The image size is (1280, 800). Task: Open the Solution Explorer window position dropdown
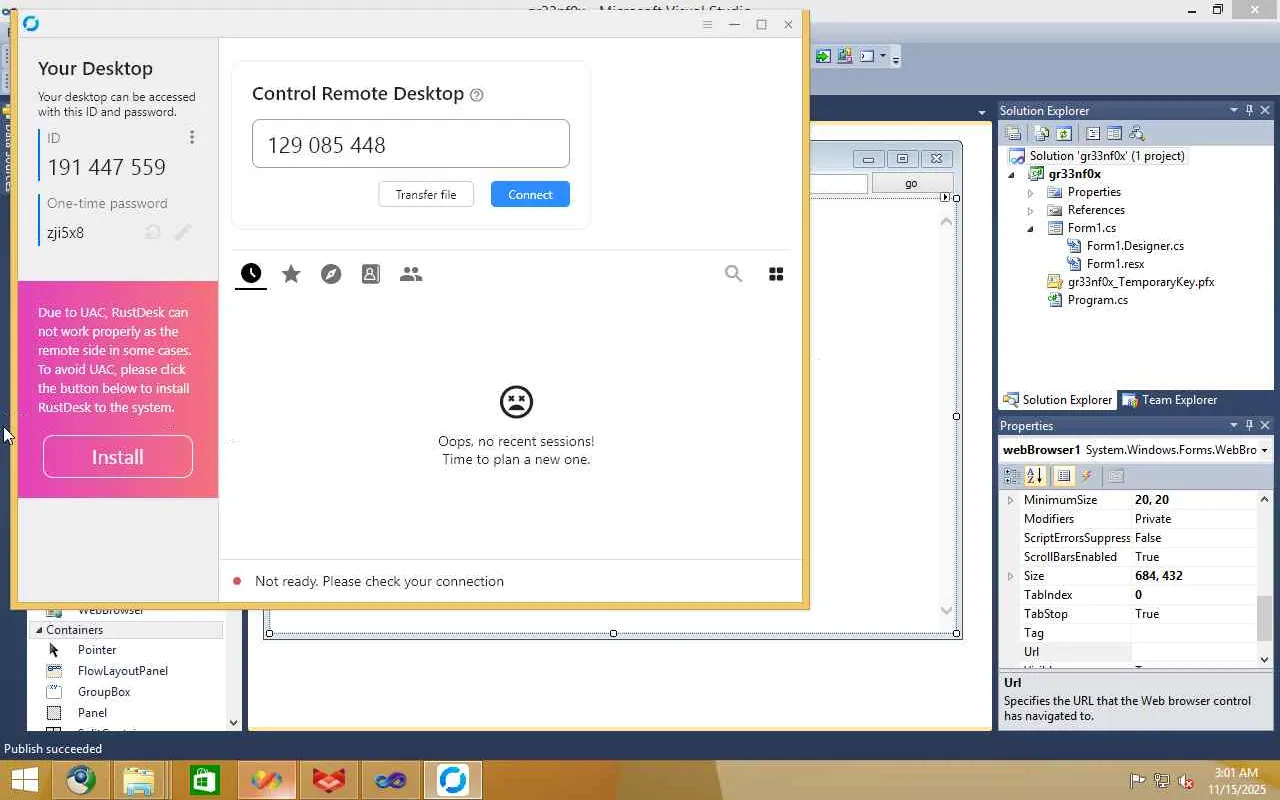[1234, 110]
